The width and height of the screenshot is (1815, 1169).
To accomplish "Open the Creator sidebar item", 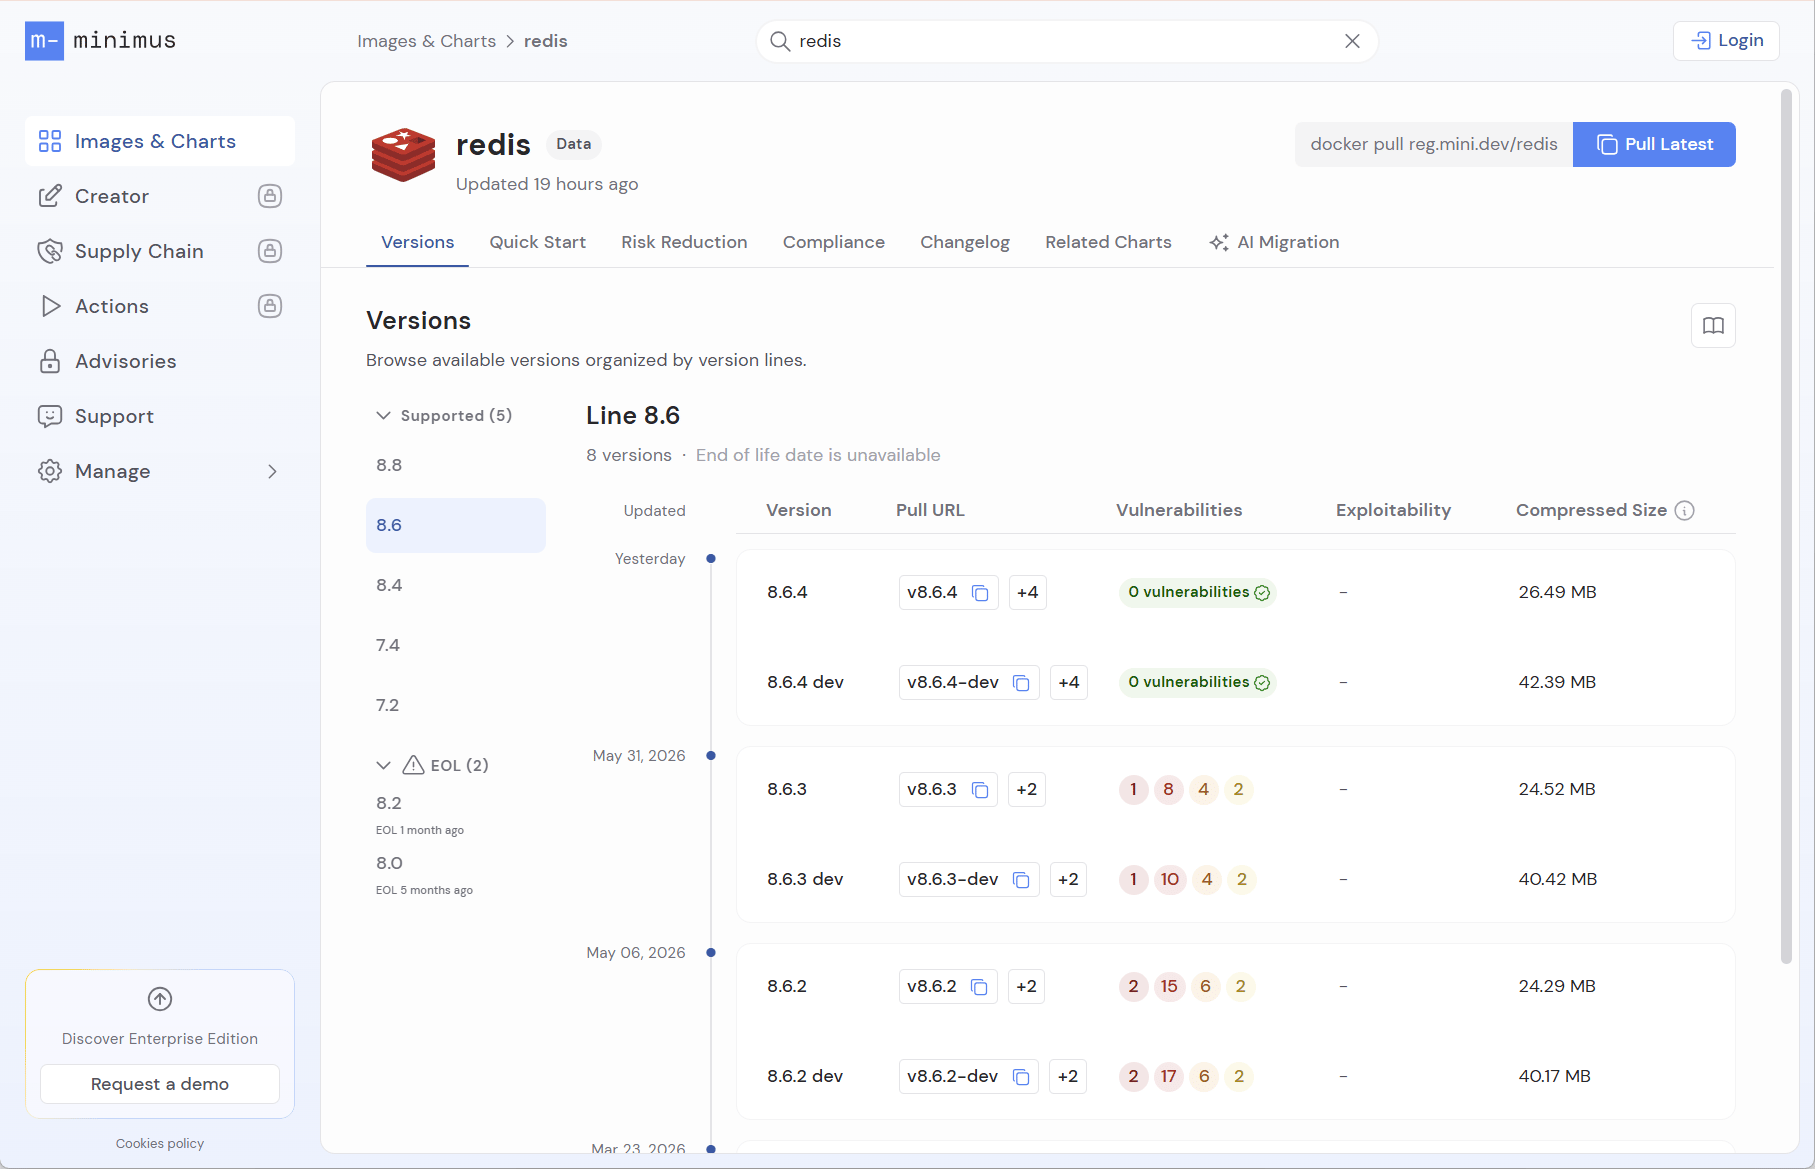I will coord(160,196).
